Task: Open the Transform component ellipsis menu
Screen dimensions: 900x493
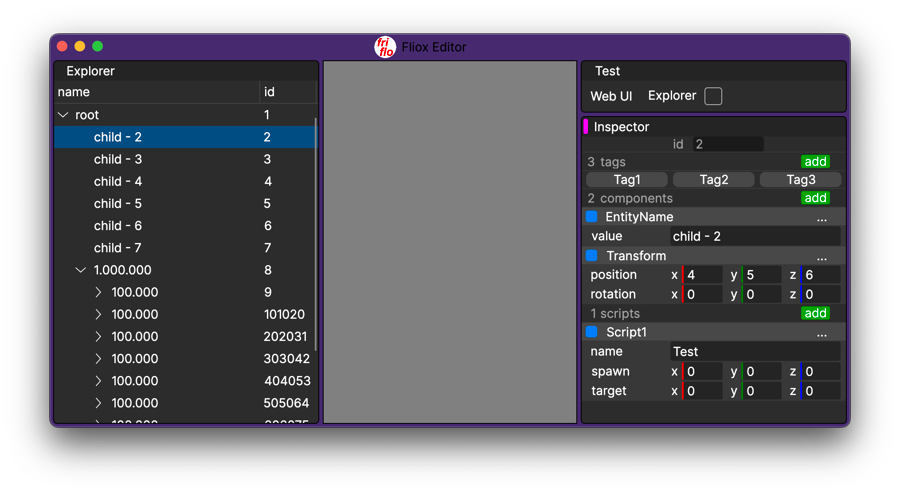Action: (x=821, y=257)
